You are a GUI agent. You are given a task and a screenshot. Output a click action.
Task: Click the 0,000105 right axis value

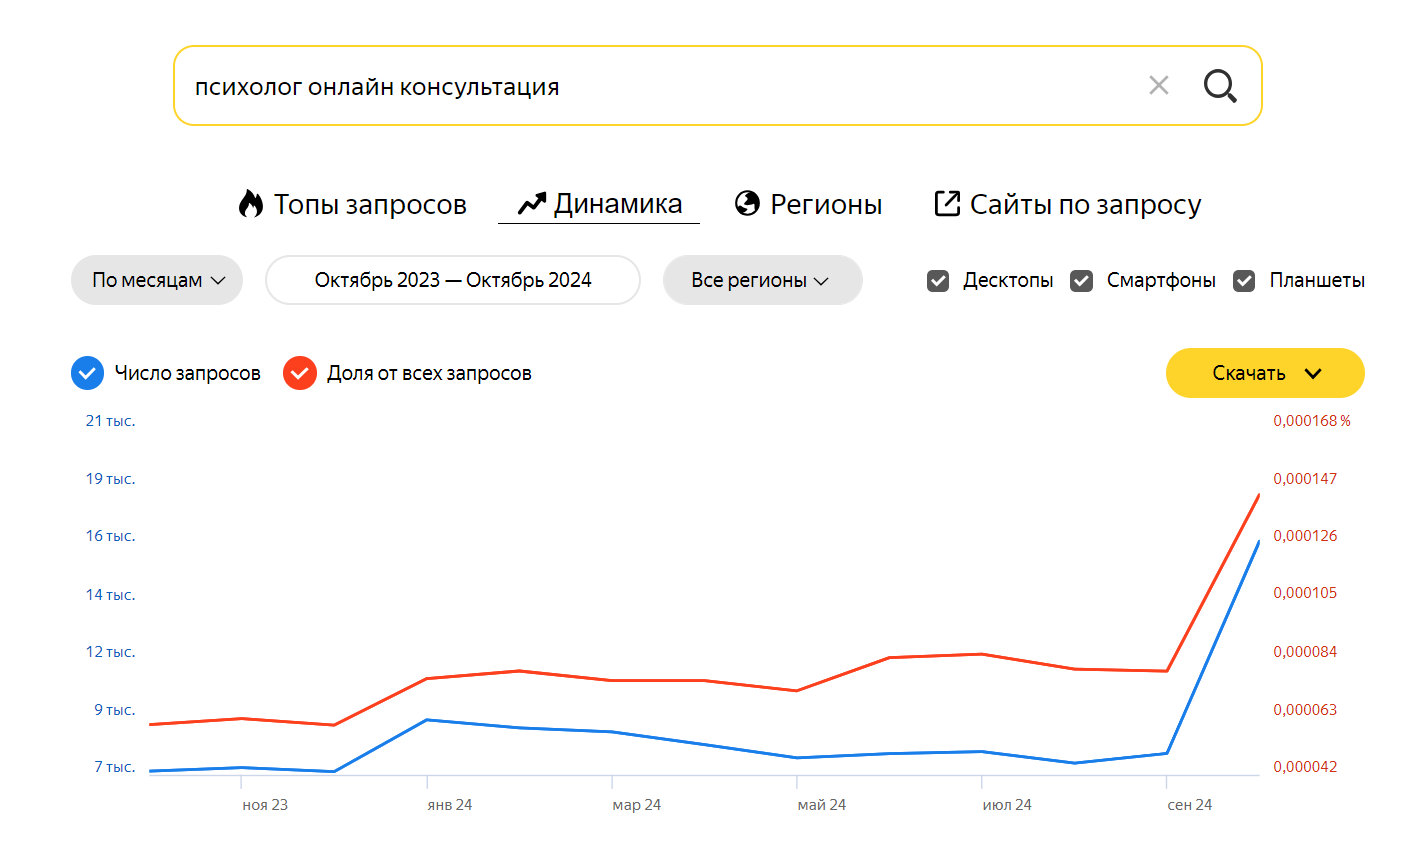1305,593
